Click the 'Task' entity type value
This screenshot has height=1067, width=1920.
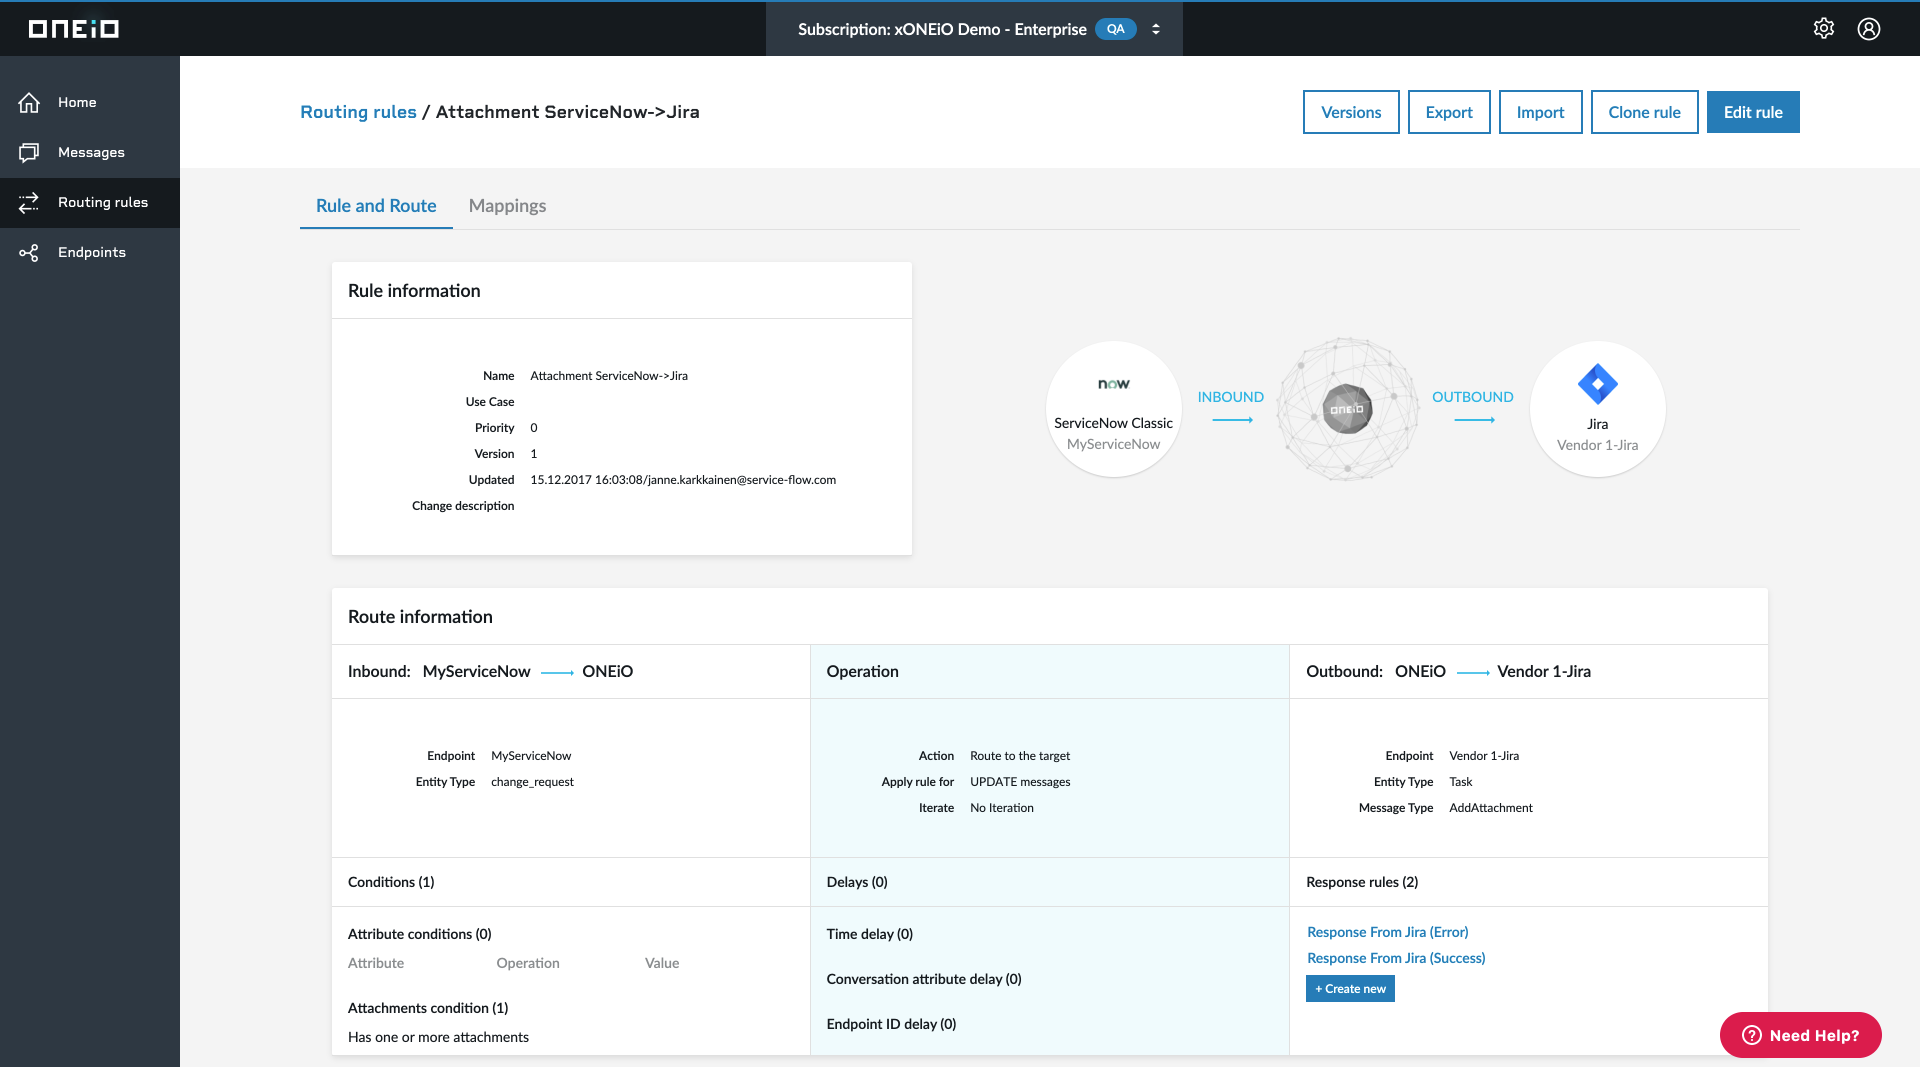coord(1460,782)
